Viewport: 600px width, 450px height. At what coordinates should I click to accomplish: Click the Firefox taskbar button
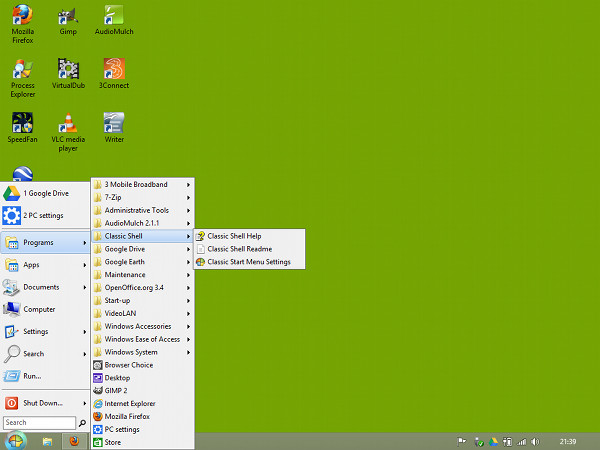pos(74,441)
